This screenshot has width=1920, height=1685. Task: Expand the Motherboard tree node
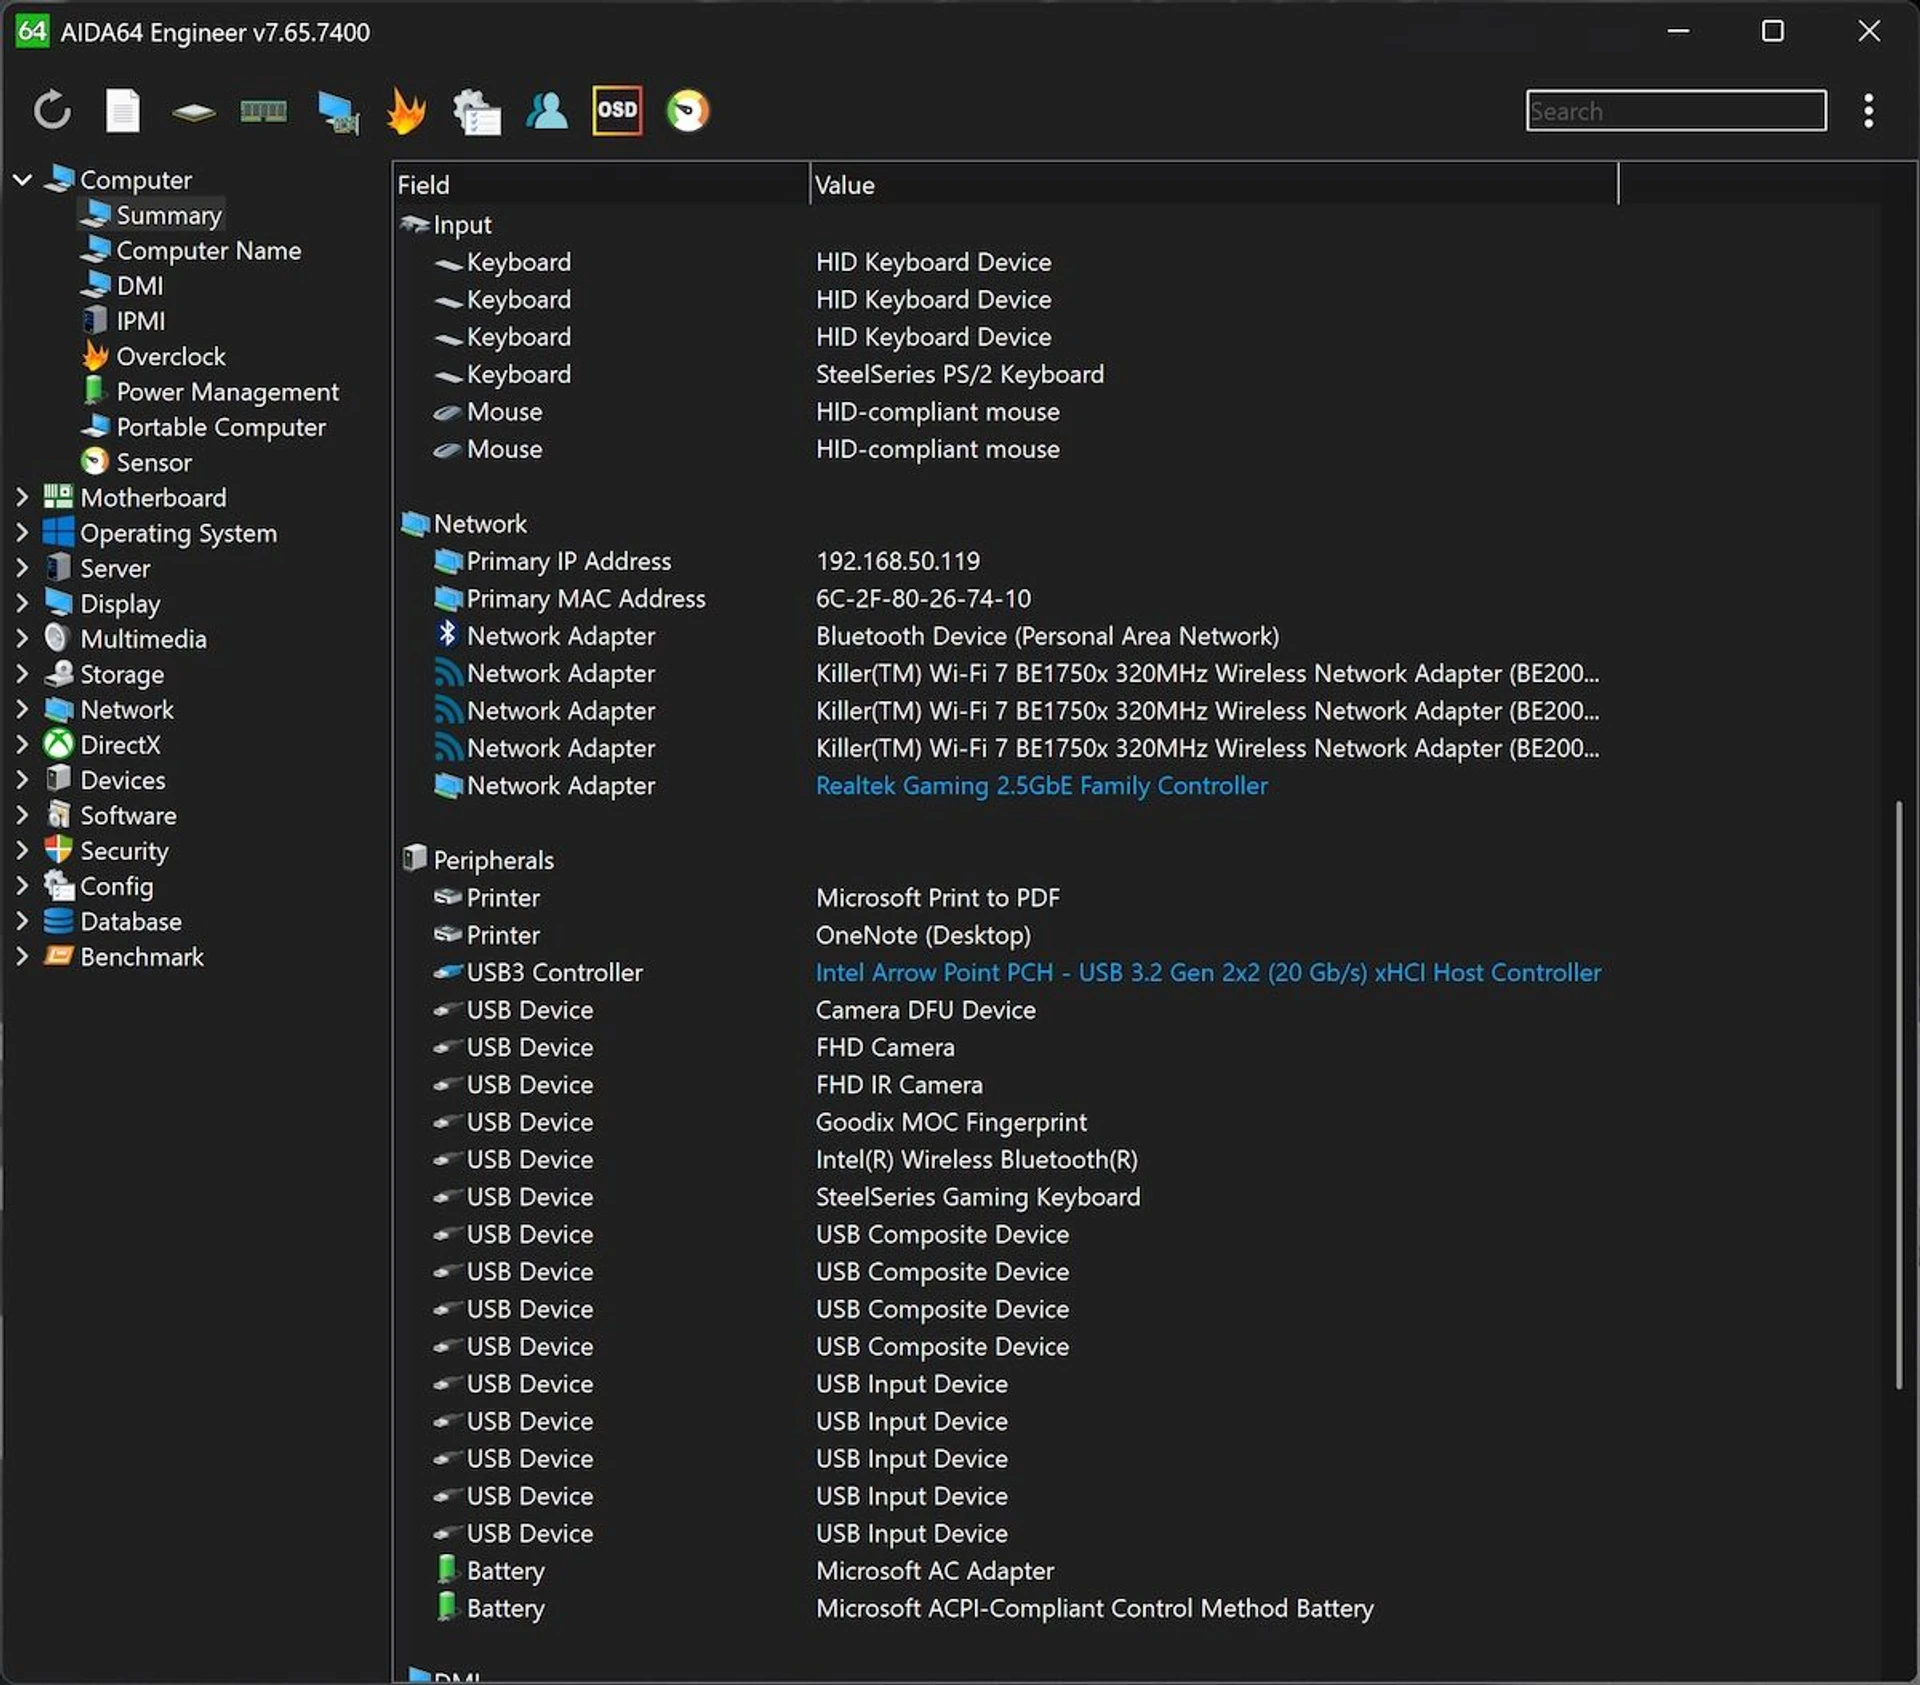tap(22, 497)
